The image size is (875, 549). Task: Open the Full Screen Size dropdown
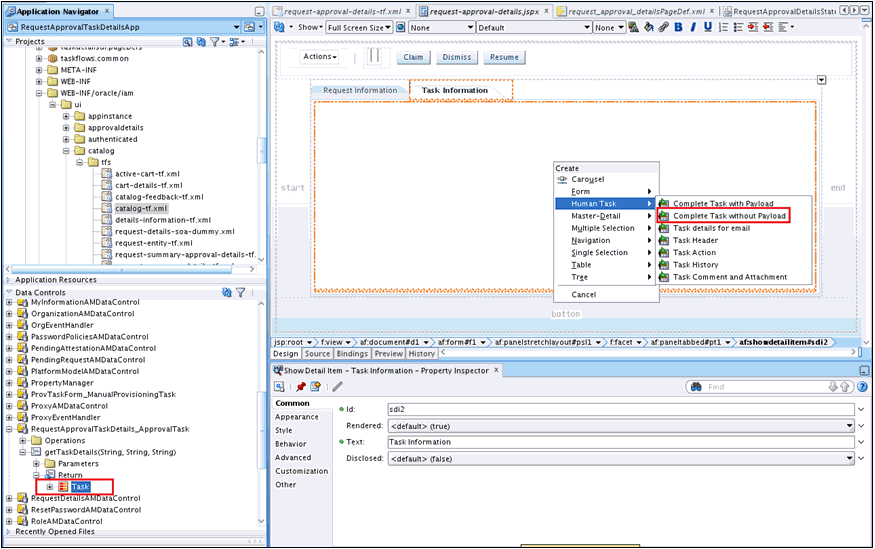tap(388, 28)
